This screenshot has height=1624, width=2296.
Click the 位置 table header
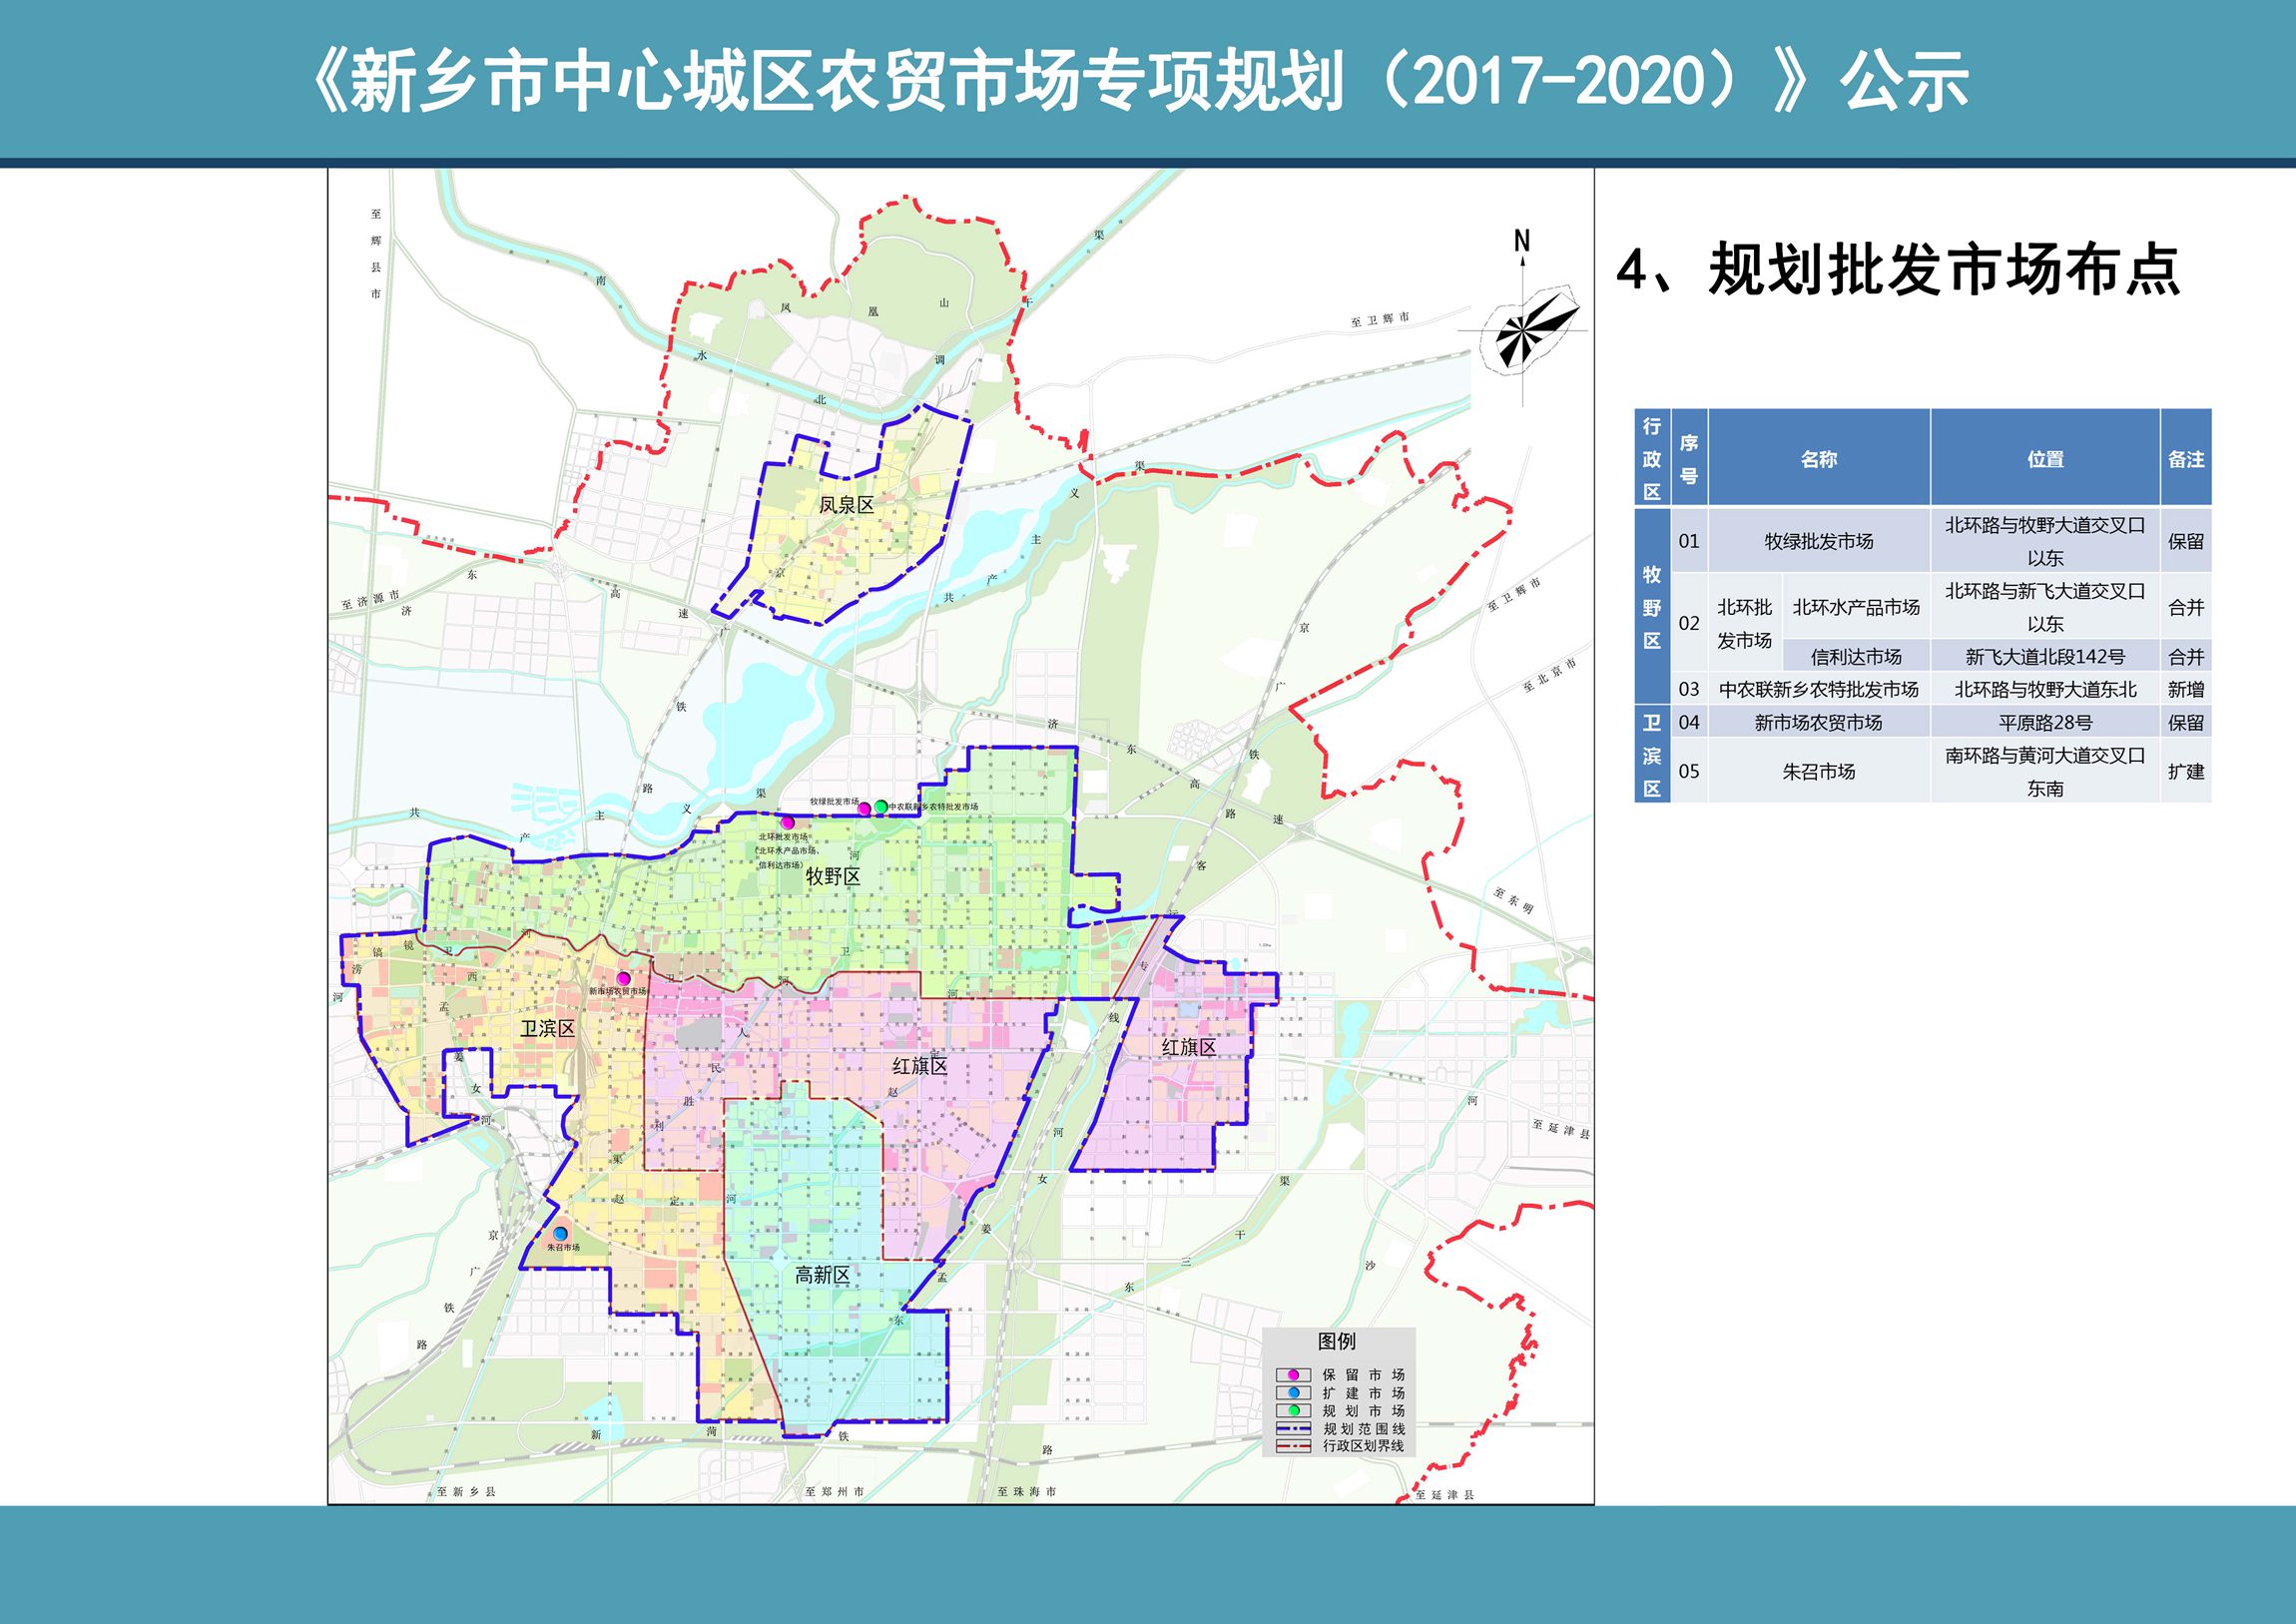[2045, 459]
